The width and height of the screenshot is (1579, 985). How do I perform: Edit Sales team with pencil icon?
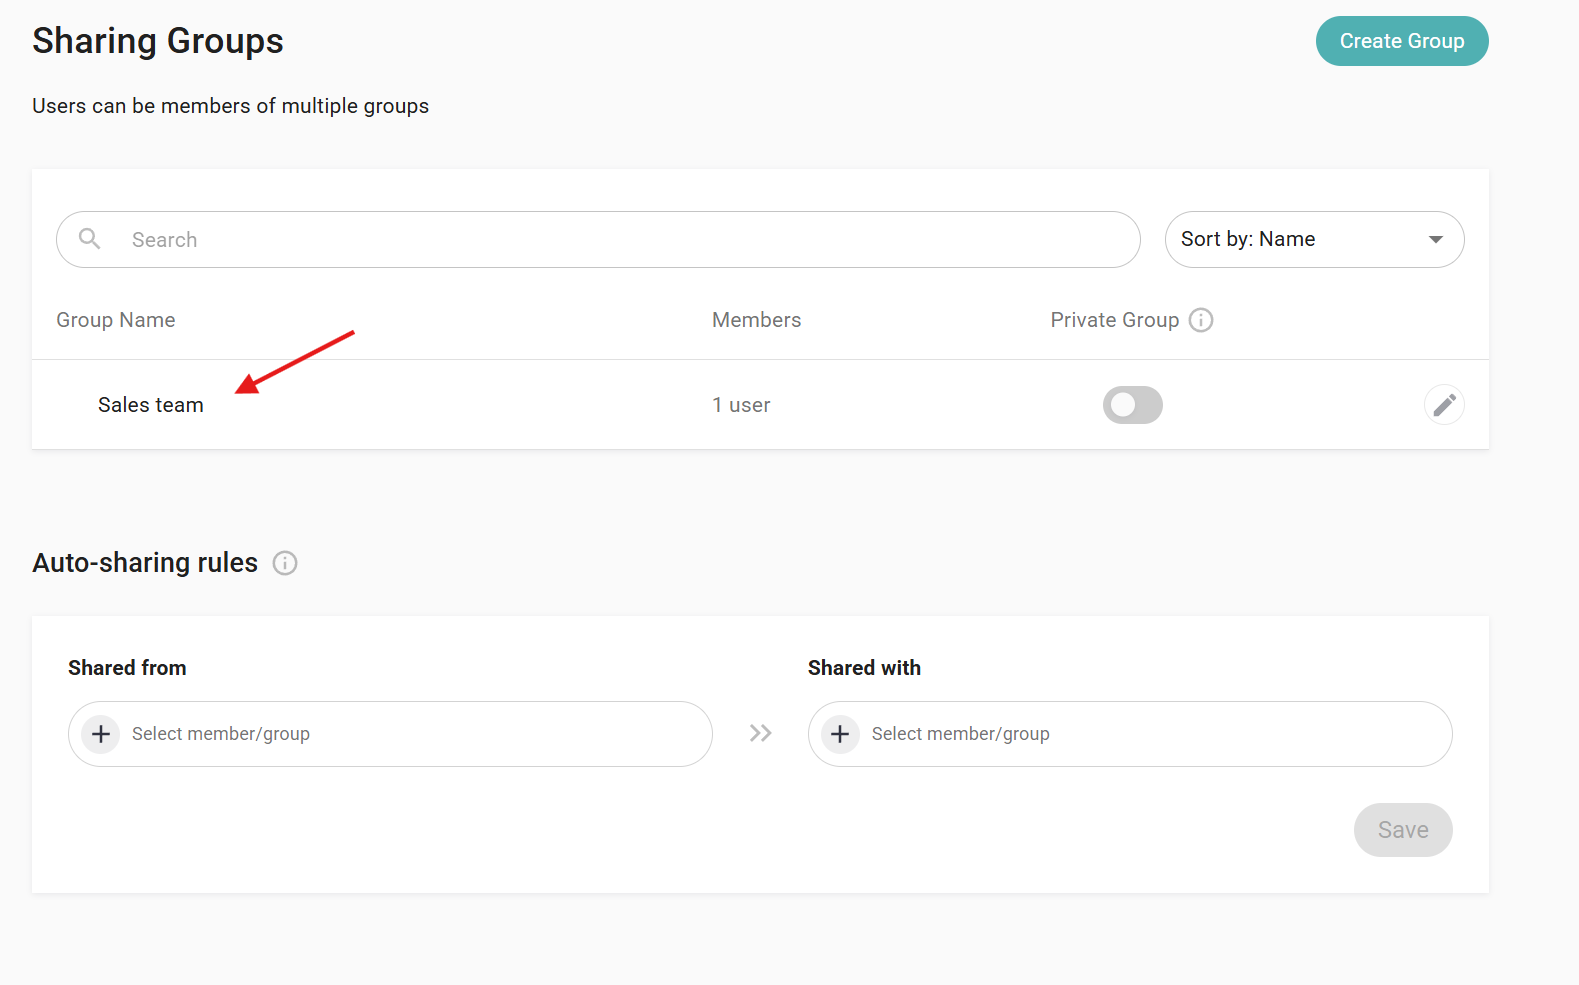(1443, 405)
